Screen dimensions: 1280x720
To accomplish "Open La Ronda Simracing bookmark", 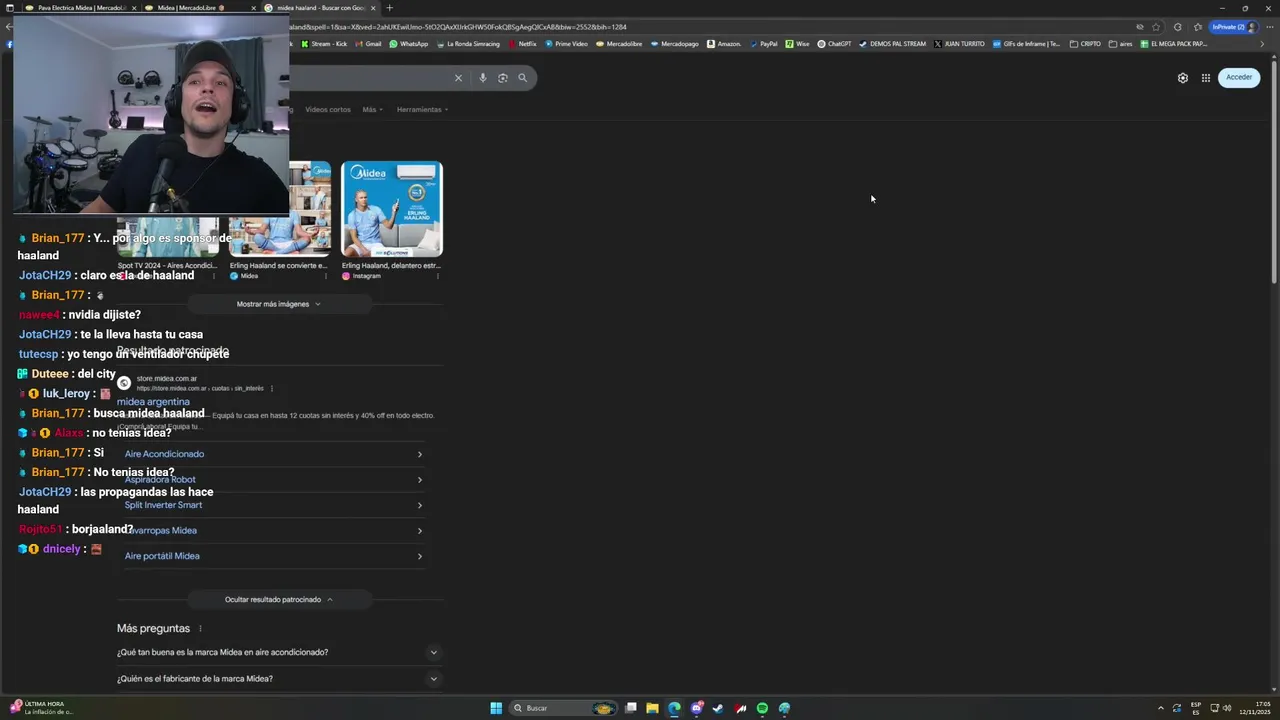I will pos(468,44).
